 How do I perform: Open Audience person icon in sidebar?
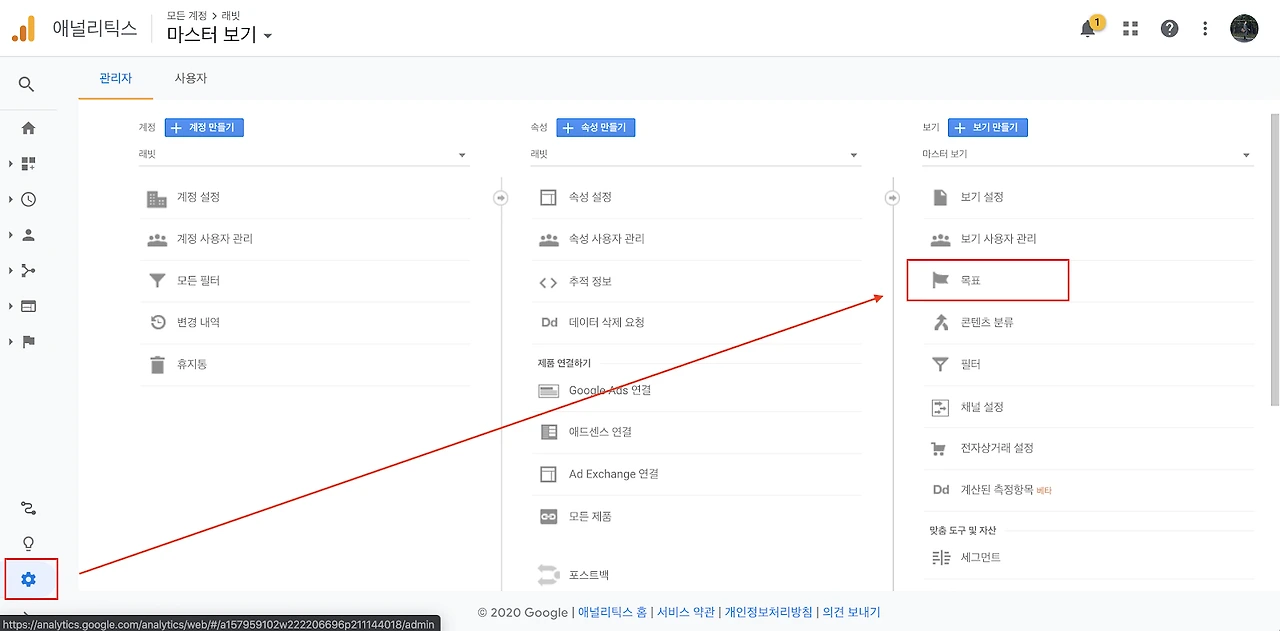(28, 235)
